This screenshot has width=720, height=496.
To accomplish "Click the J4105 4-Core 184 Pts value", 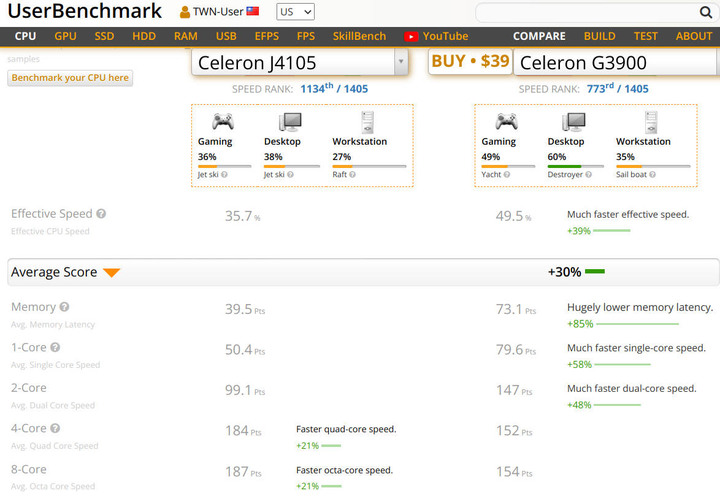I will (x=243, y=431).
